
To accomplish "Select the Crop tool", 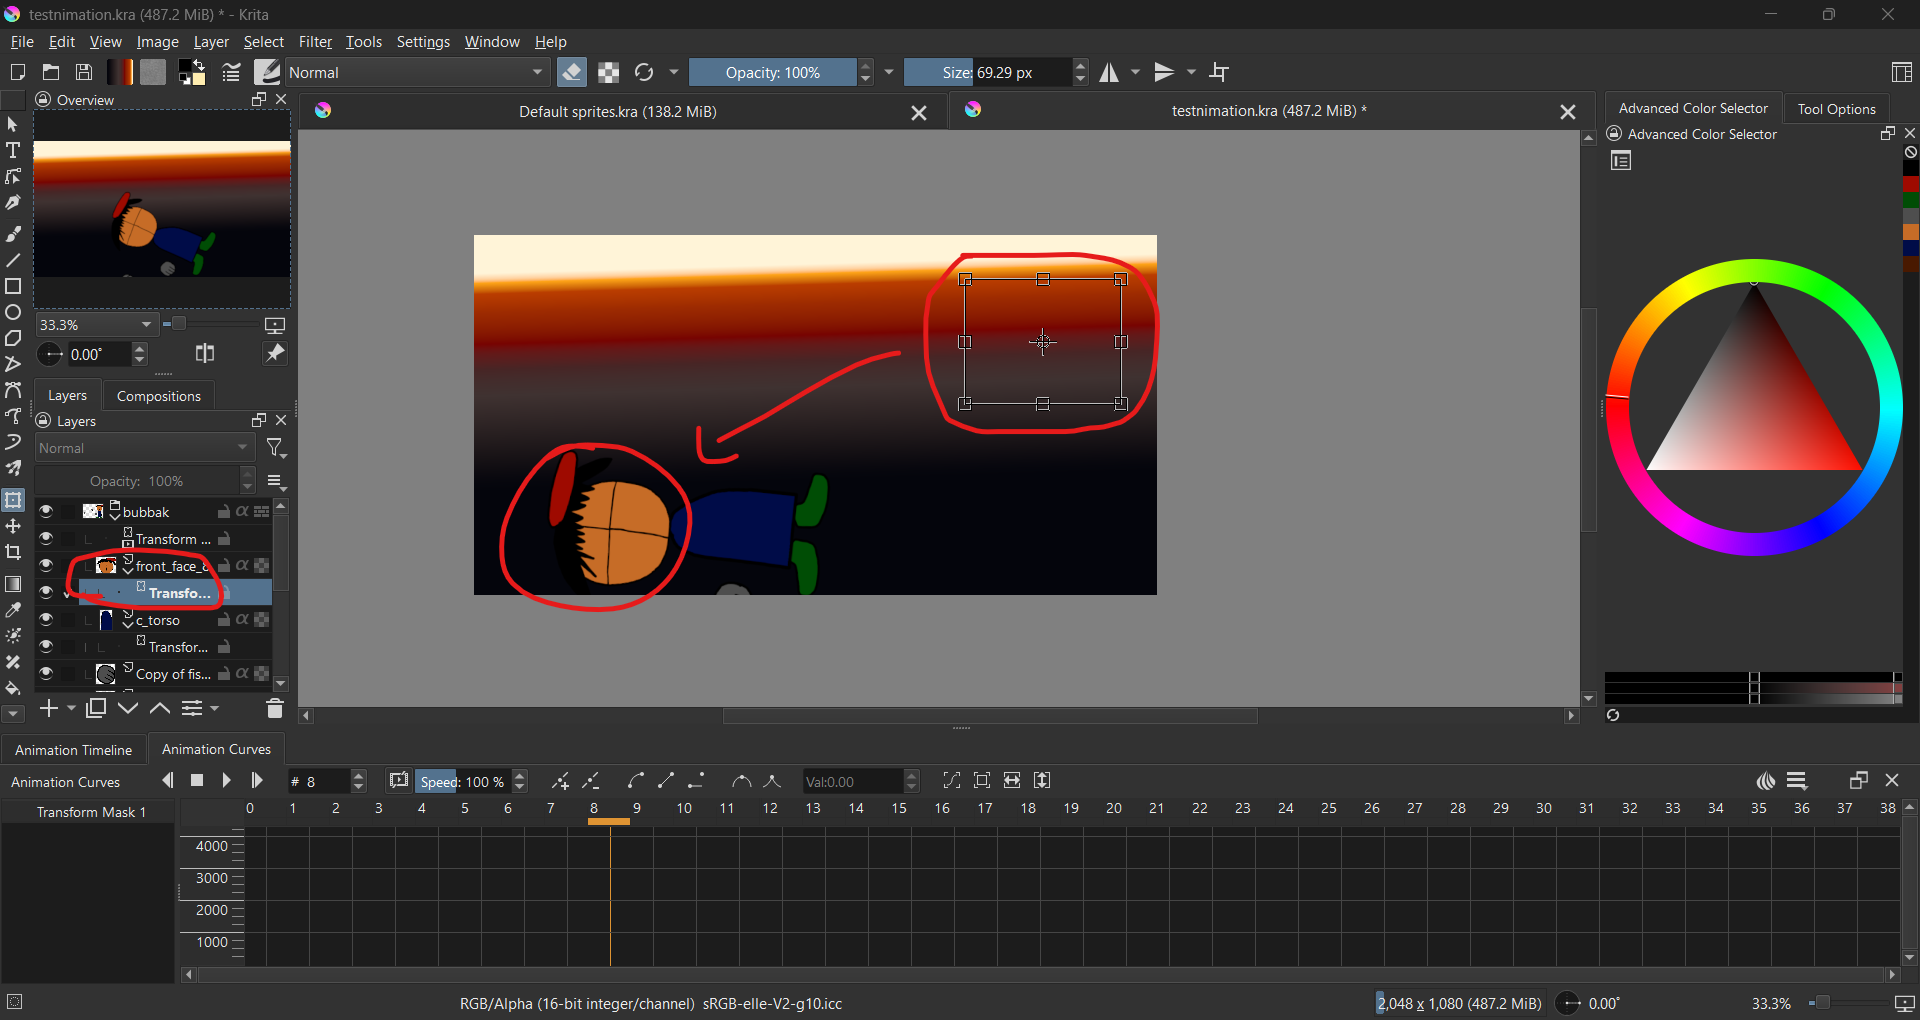I will pyautogui.click(x=13, y=553).
